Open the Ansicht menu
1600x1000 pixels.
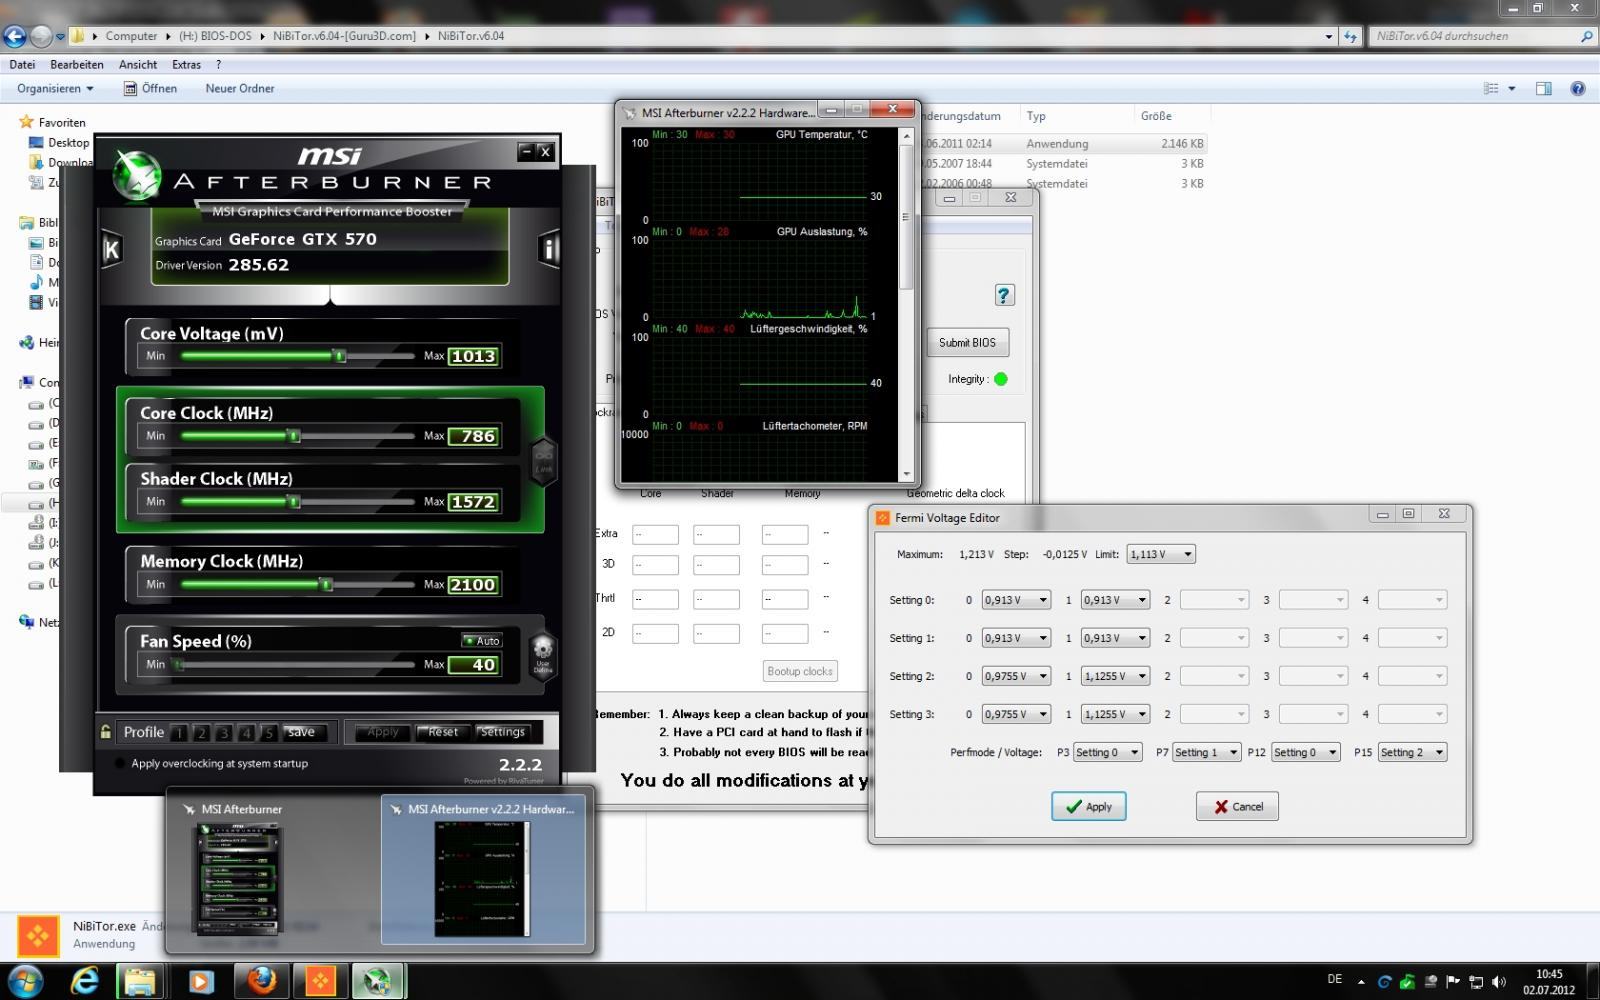point(138,64)
